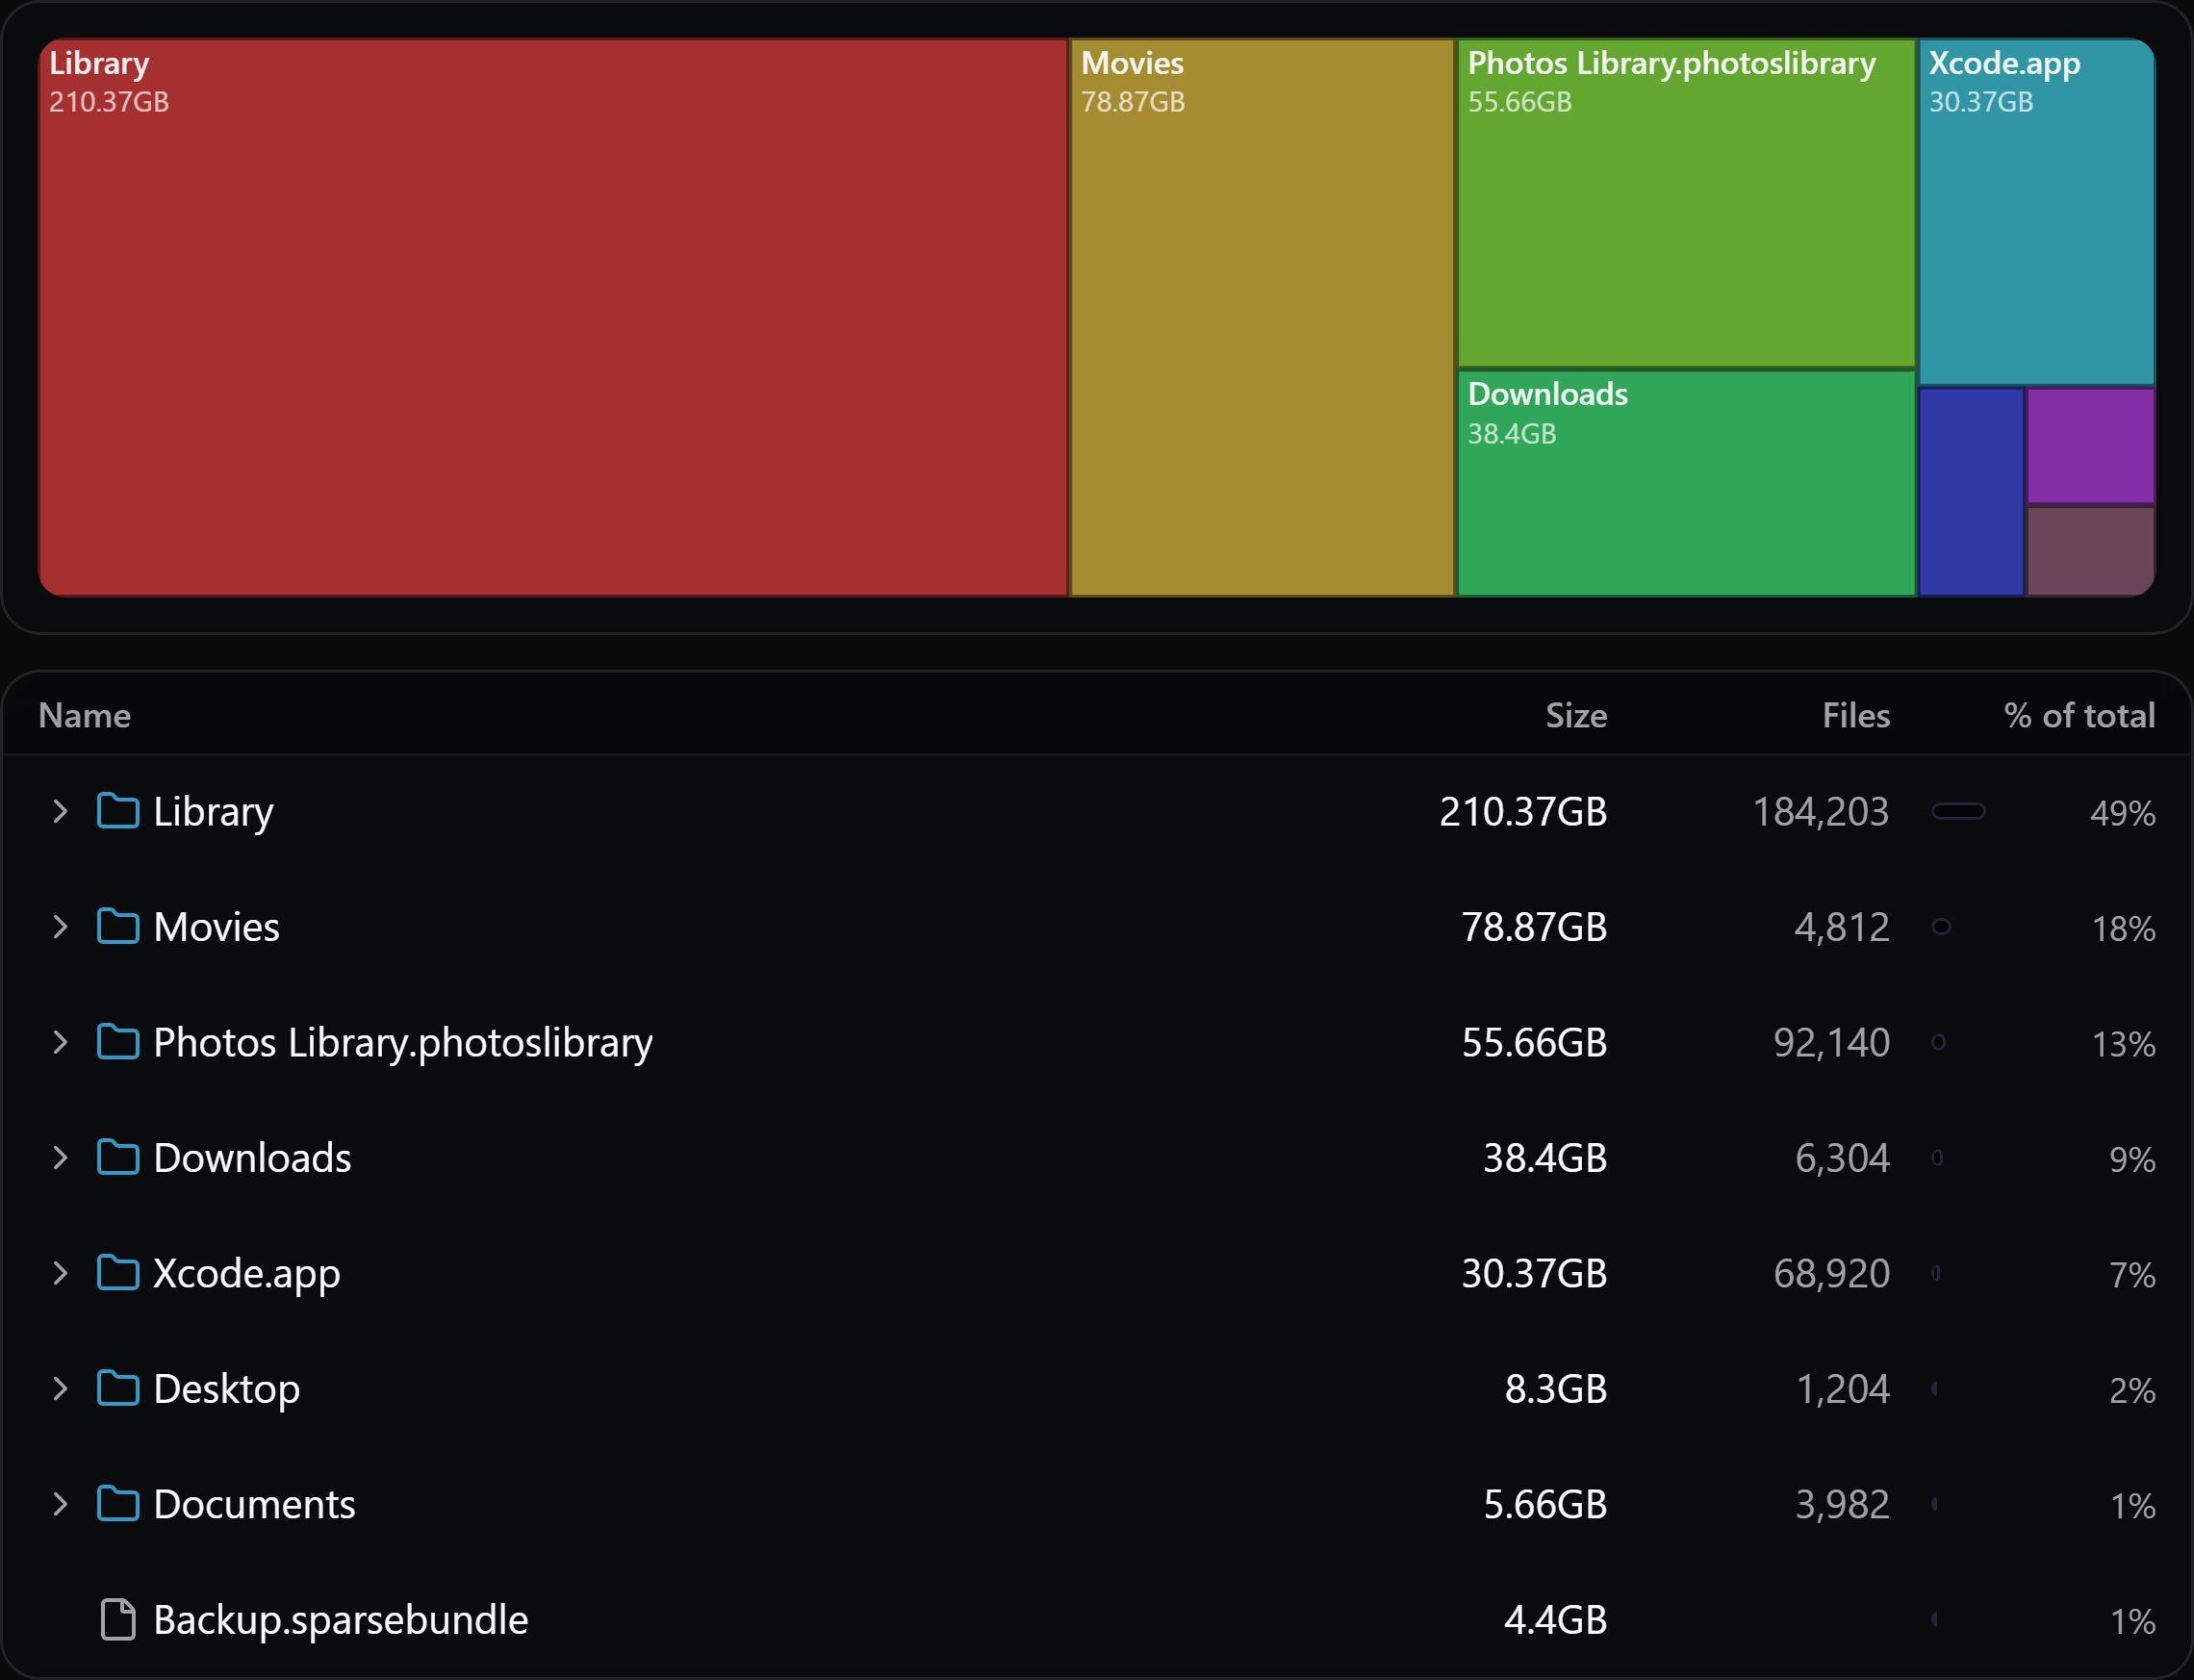Image resolution: width=2194 pixels, height=1680 pixels.
Task: Expand the Photos Library.photoslibrary row
Action: pyautogui.click(x=60, y=1042)
